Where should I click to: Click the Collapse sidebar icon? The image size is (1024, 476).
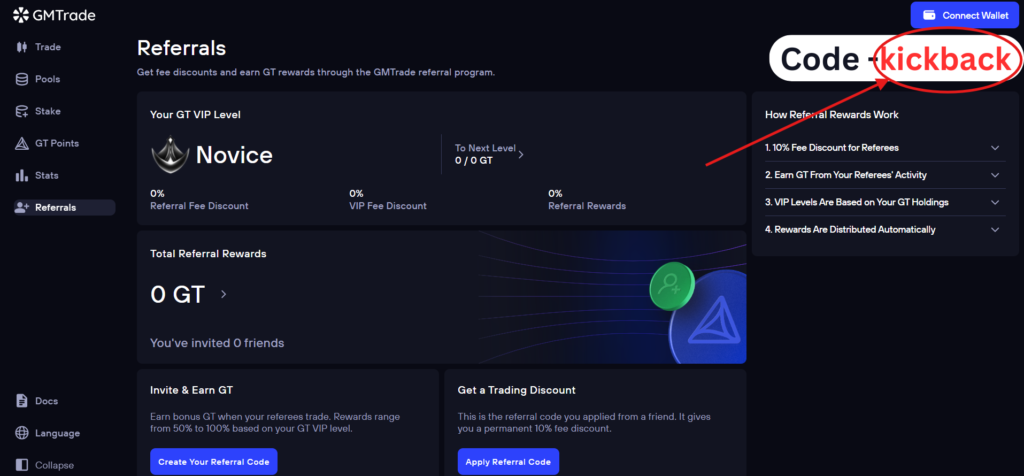(x=22, y=465)
